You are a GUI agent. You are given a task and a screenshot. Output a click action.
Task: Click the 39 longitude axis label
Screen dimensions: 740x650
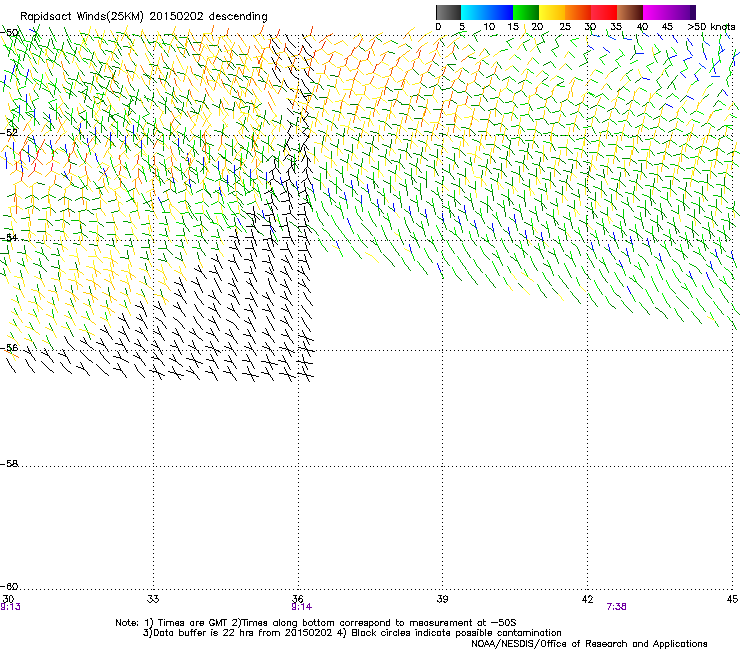[x=442, y=599]
